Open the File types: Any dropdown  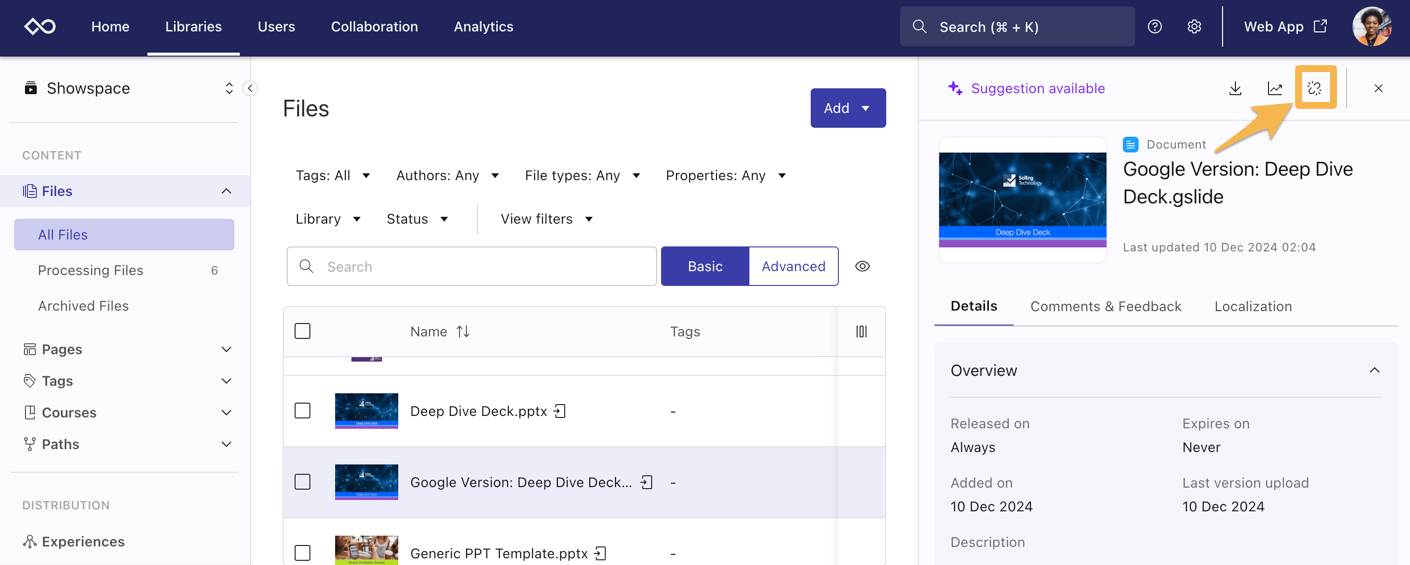coord(582,176)
